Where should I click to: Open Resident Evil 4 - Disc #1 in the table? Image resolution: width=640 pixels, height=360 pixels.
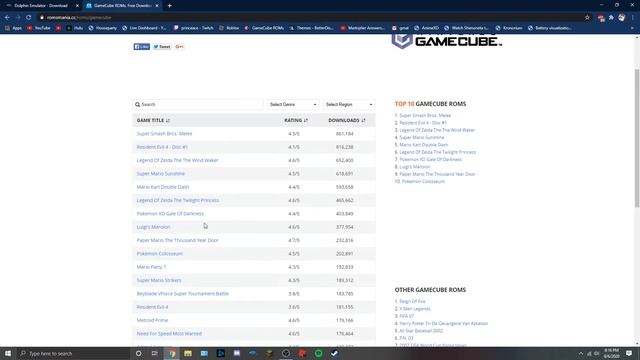point(162,147)
